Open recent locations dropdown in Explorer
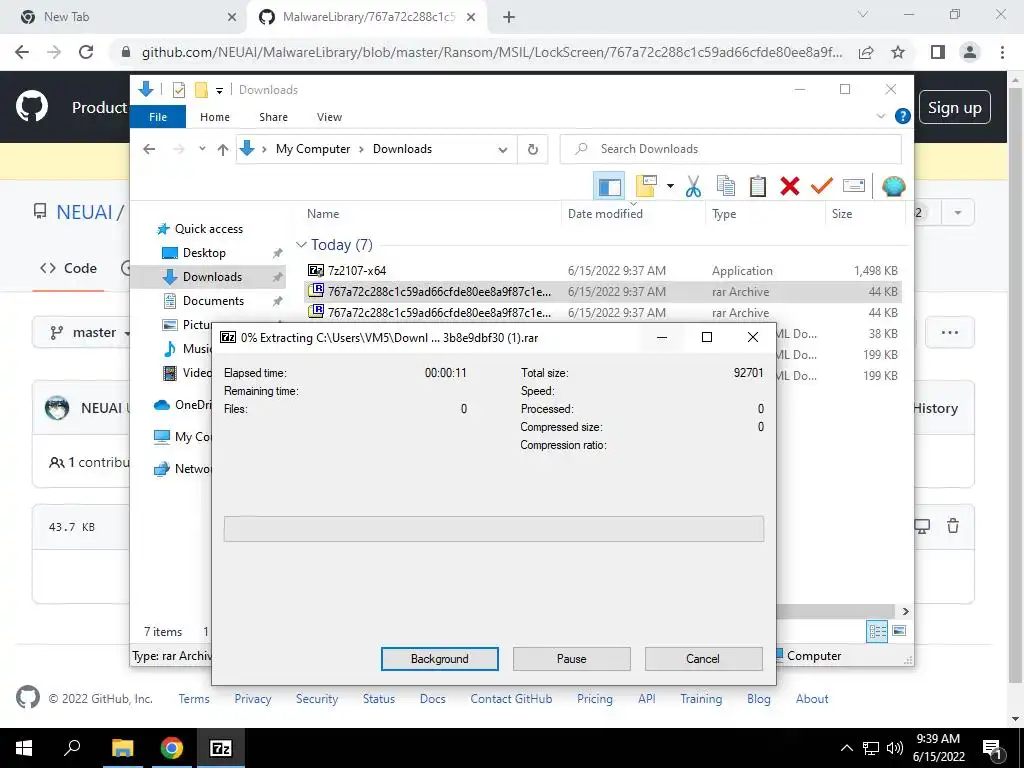 [x=202, y=149]
